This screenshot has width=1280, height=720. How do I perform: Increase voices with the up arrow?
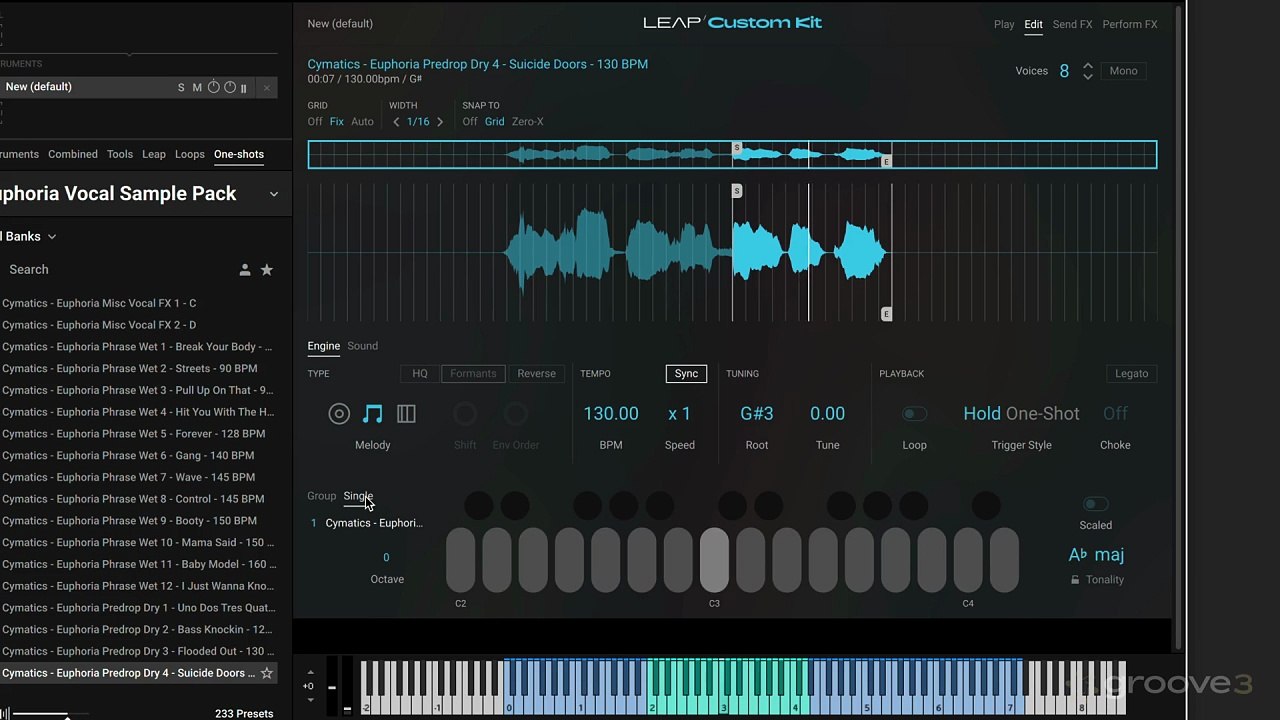[1088, 65]
